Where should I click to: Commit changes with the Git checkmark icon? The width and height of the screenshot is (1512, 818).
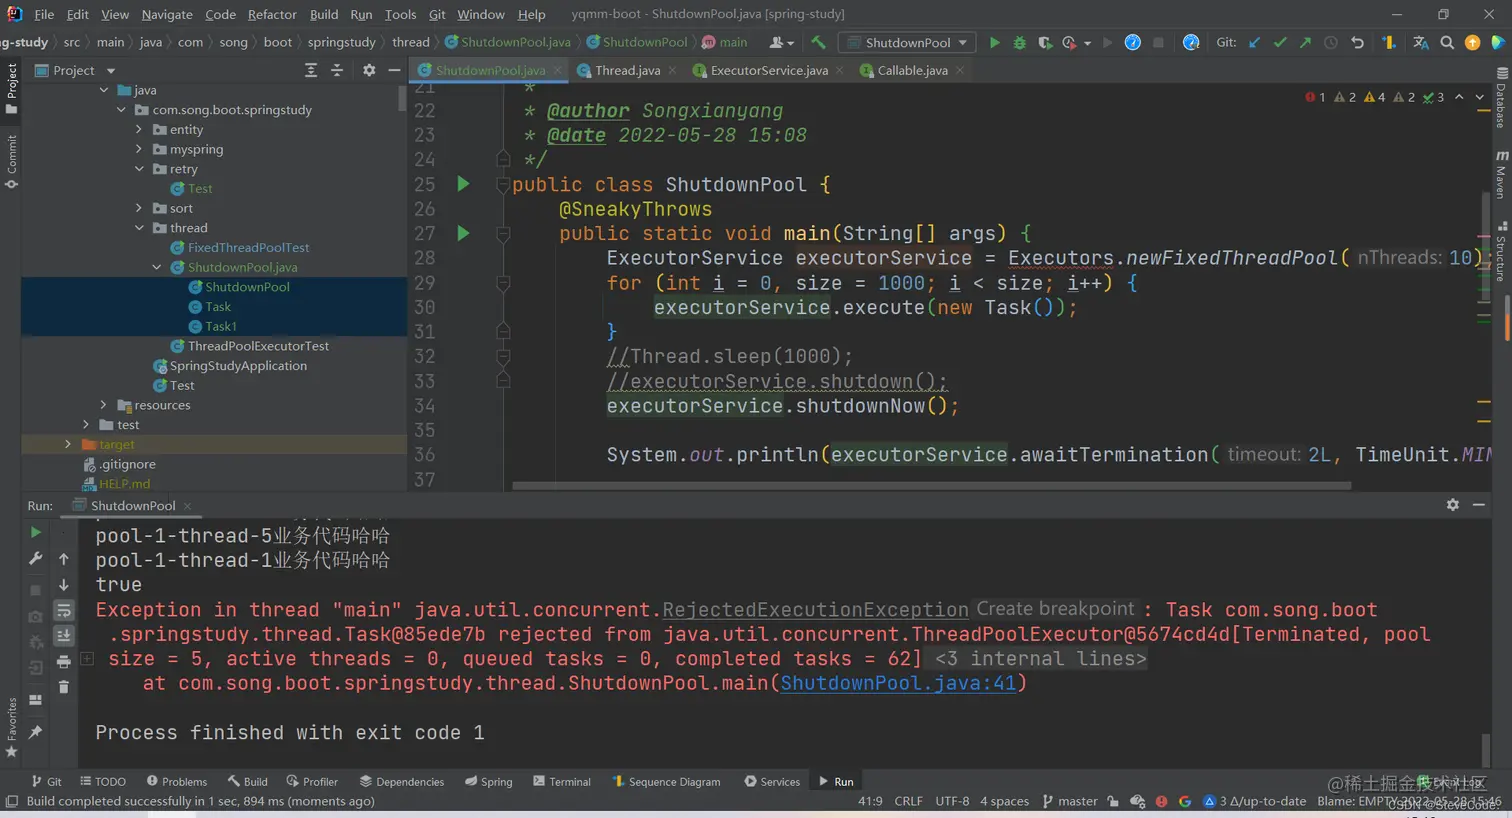pyautogui.click(x=1280, y=43)
